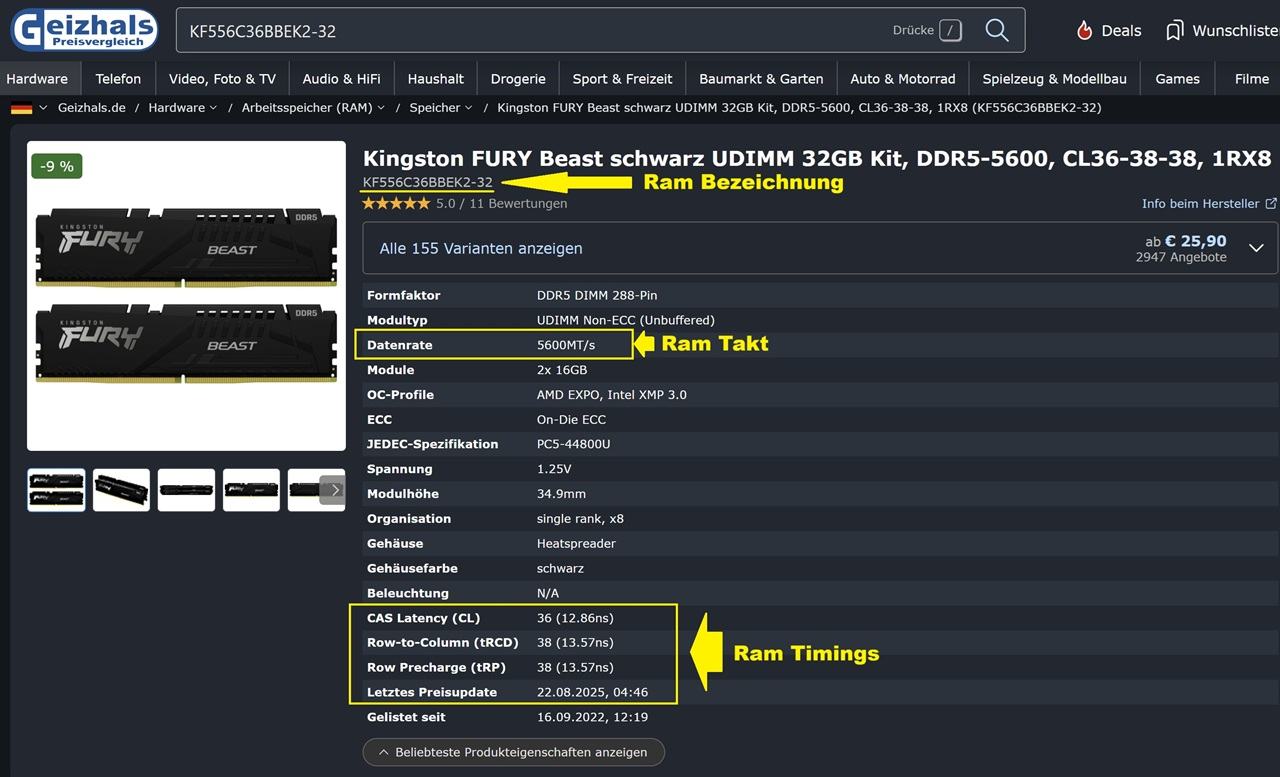Click the Wunschliste bookmark icon

coord(1175,31)
